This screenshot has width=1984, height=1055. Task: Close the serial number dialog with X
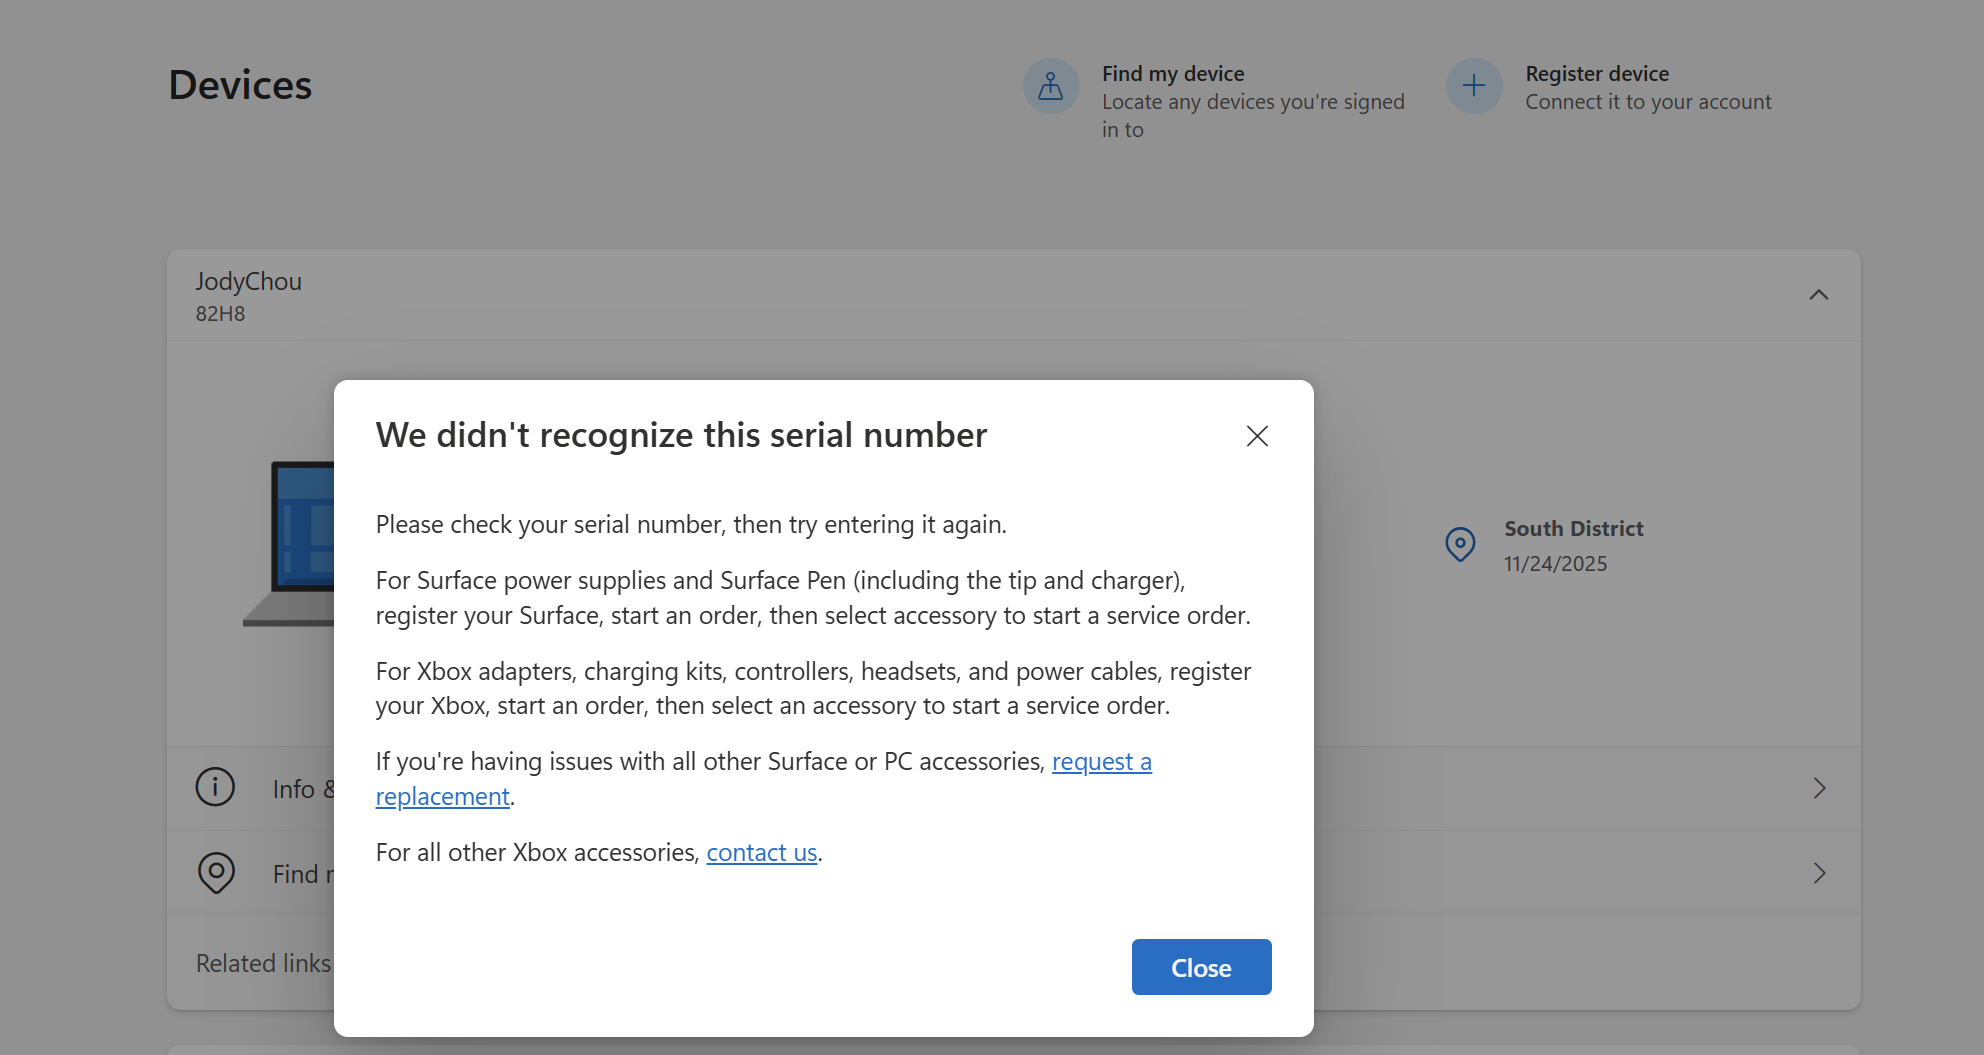coord(1257,436)
